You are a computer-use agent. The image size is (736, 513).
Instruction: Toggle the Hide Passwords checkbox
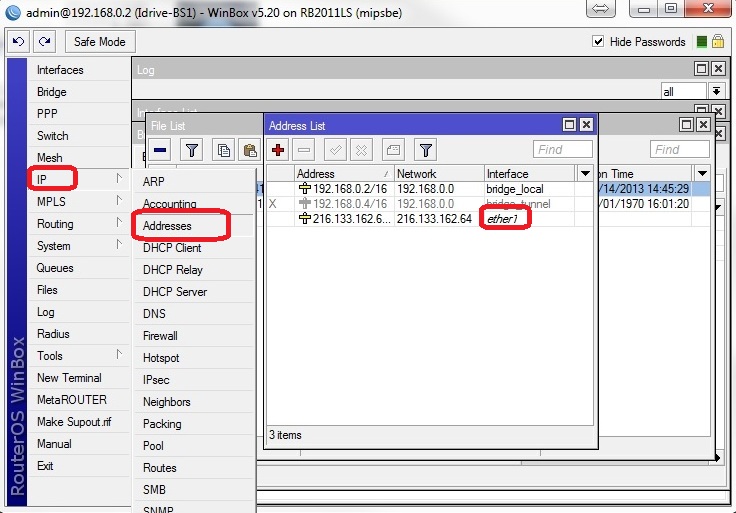[x=598, y=42]
